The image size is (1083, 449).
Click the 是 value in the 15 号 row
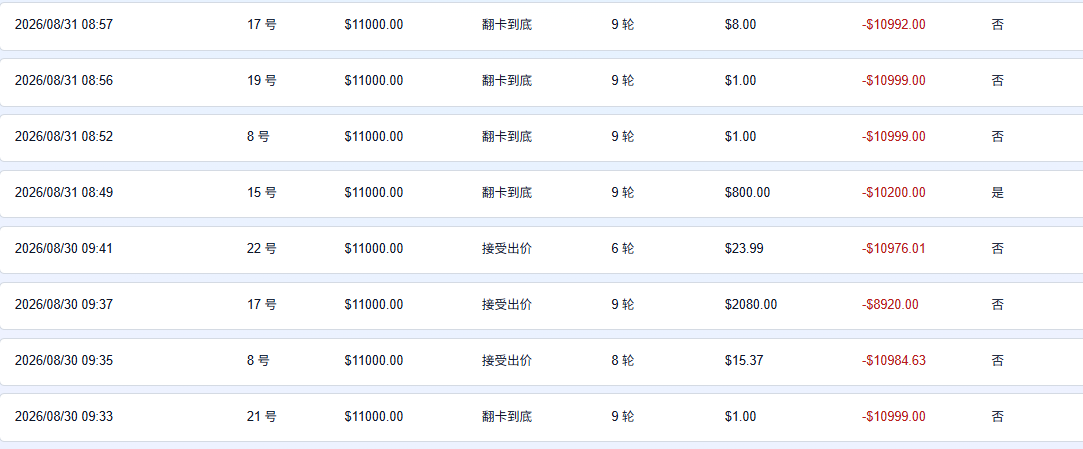997,193
